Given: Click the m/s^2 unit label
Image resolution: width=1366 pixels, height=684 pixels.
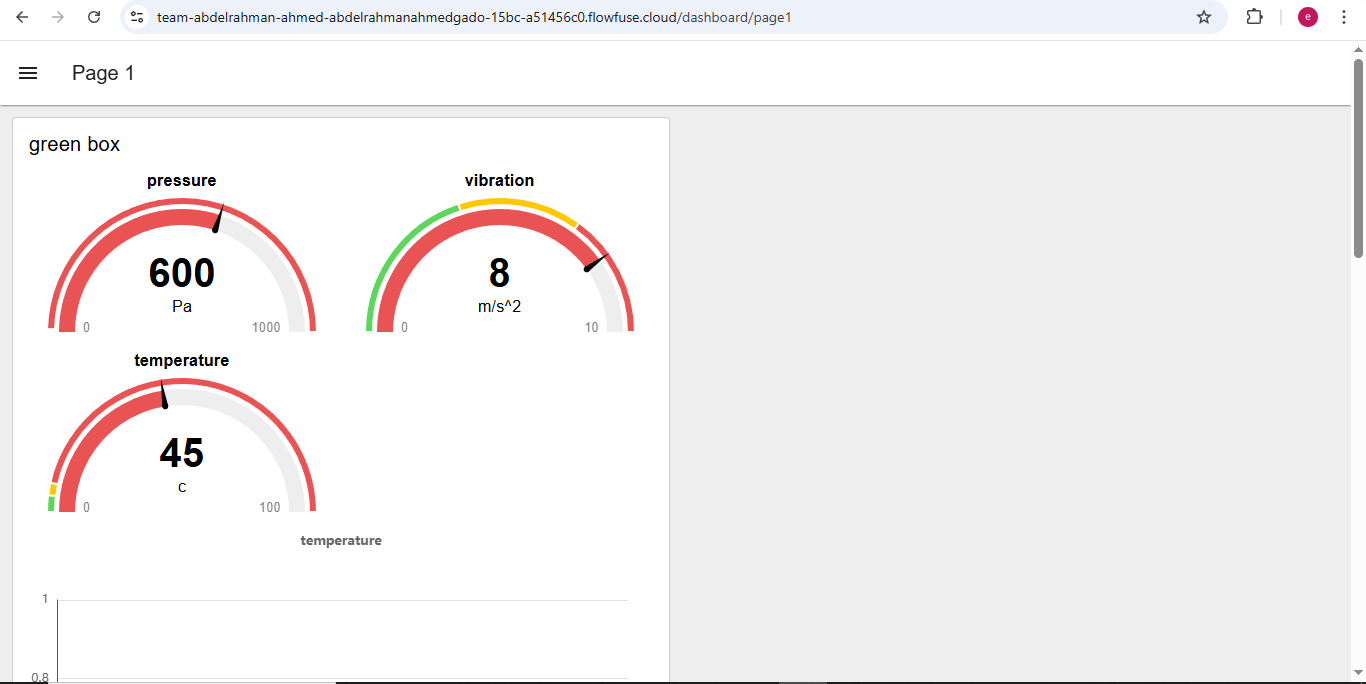Looking at the screenshot, I should click(x=499, y=306).
